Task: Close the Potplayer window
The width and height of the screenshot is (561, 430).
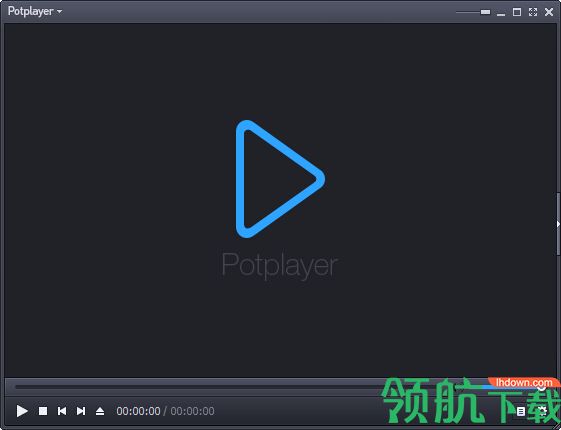Action: pyautogui.click(x=549, y=12)
